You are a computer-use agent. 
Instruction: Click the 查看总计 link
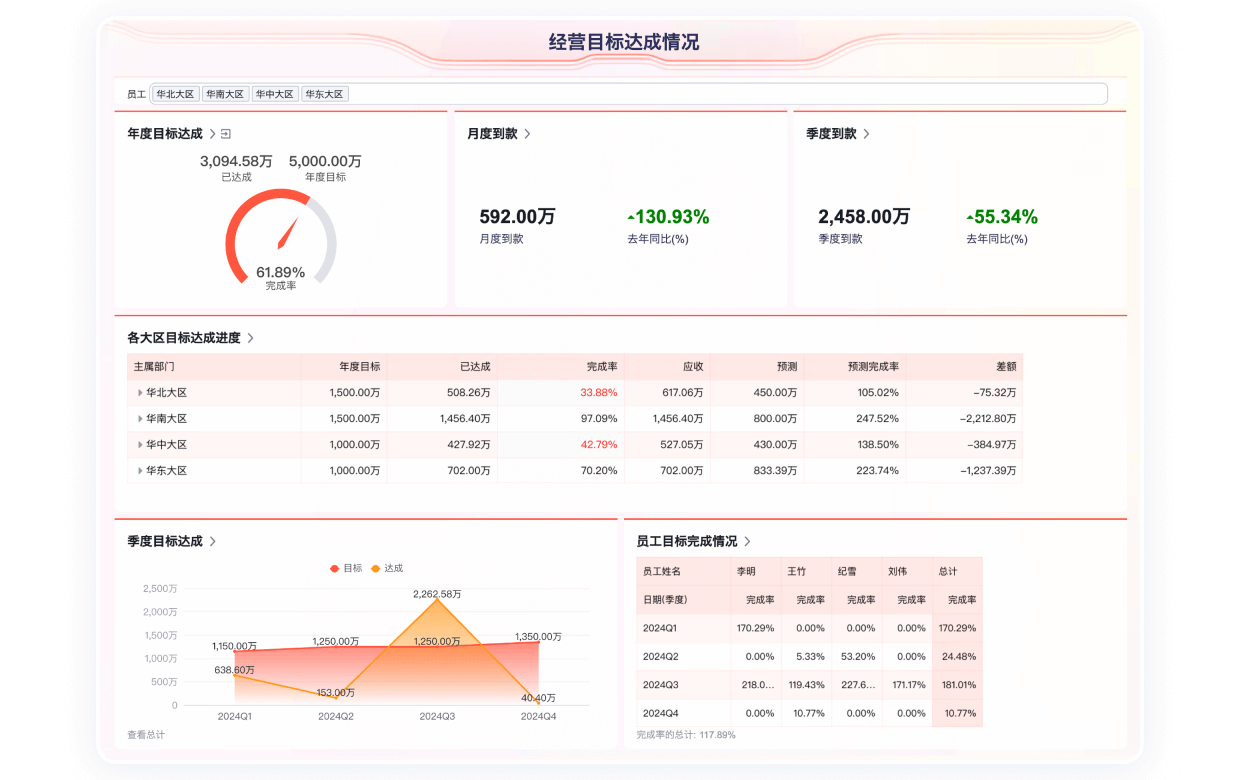(x=146, y=734)
